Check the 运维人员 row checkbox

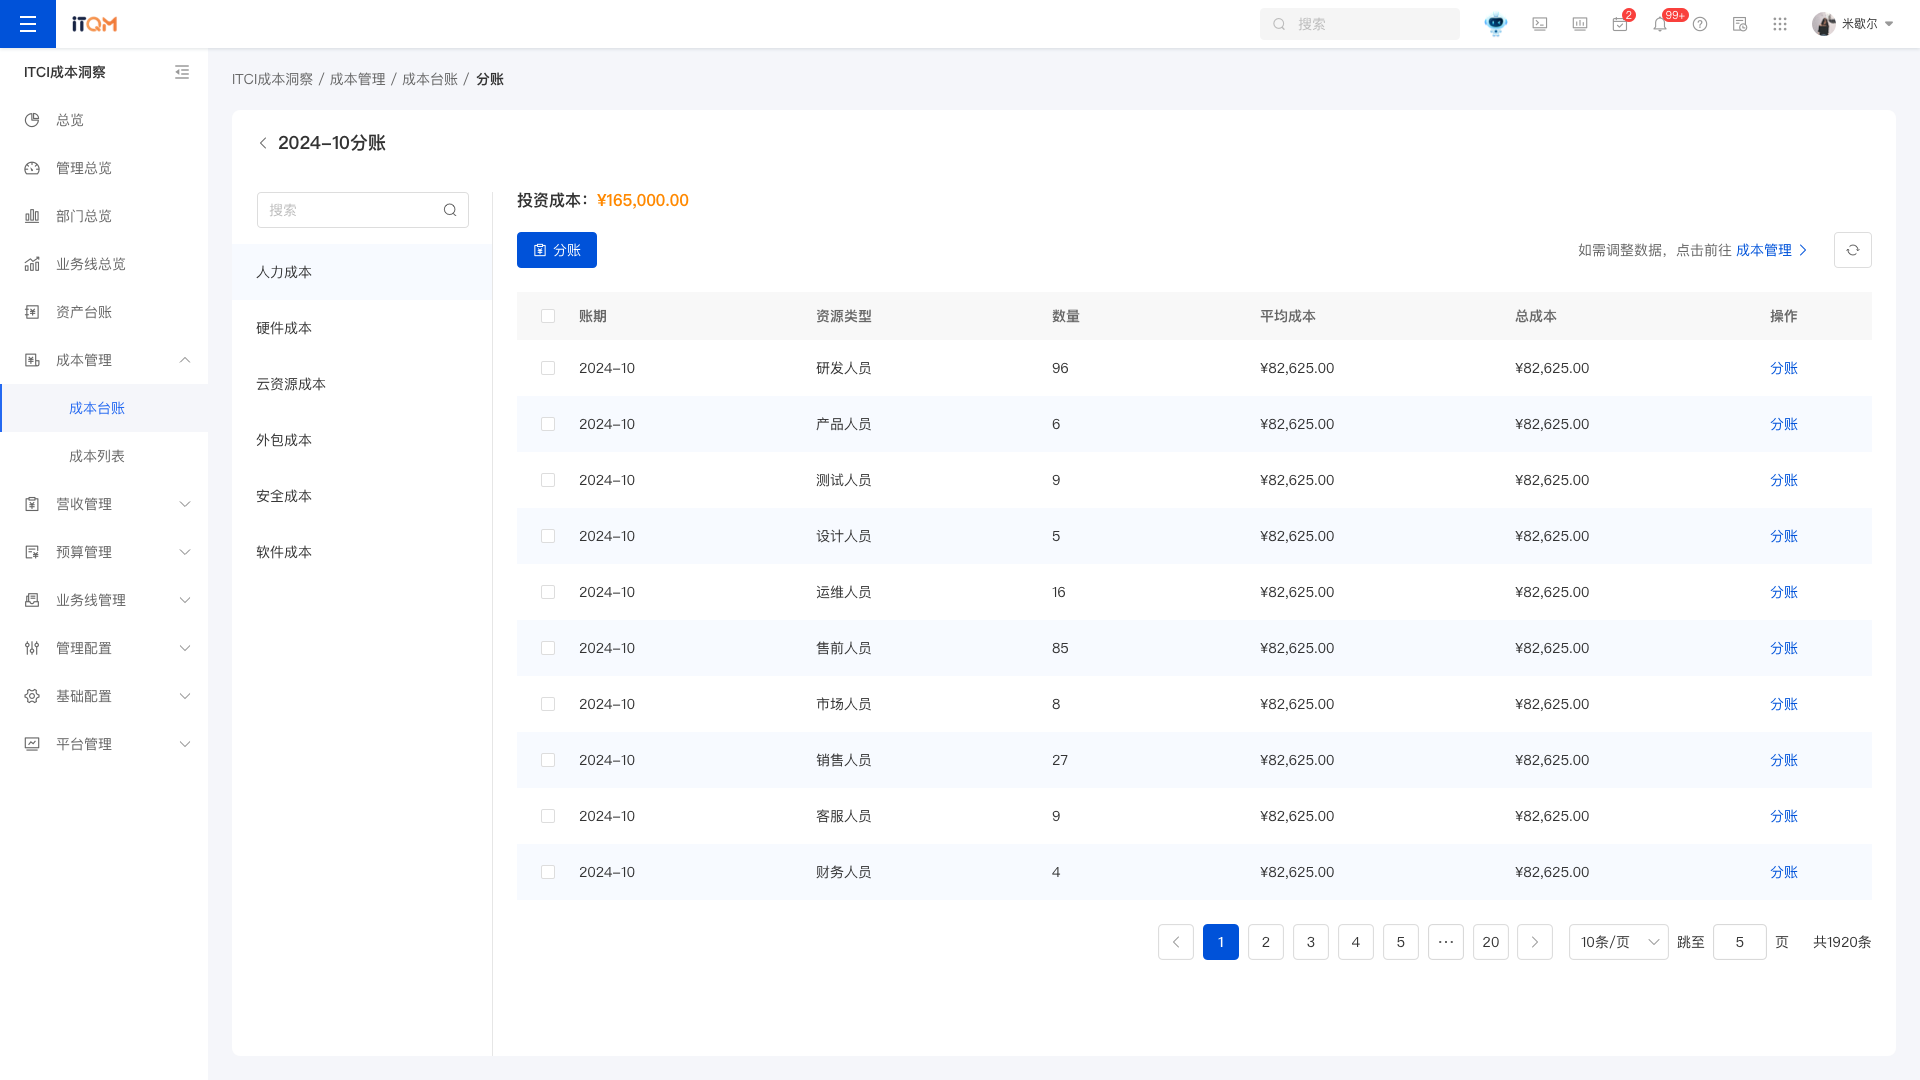coord(548,592)
